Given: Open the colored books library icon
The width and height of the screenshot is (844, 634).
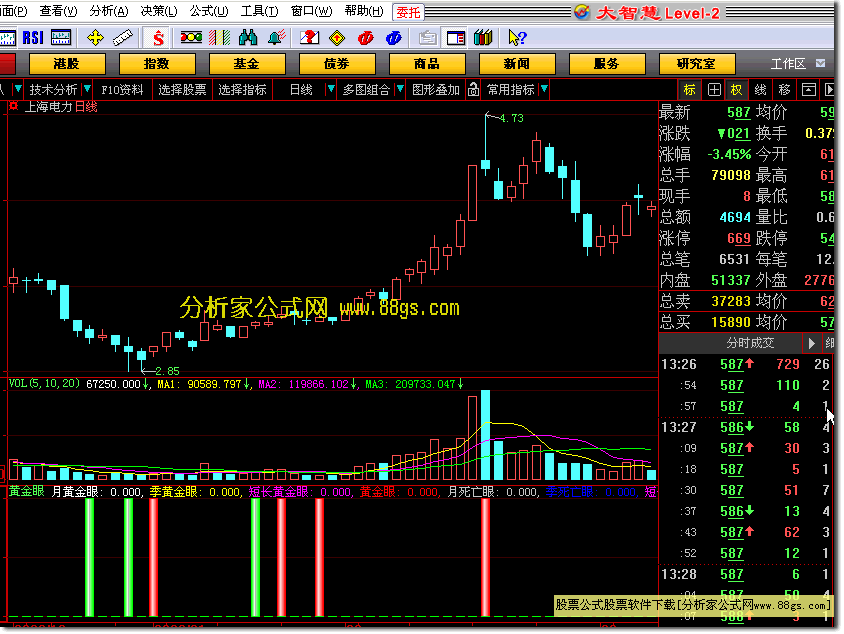Looking at the screenshot, I should 483,38.
